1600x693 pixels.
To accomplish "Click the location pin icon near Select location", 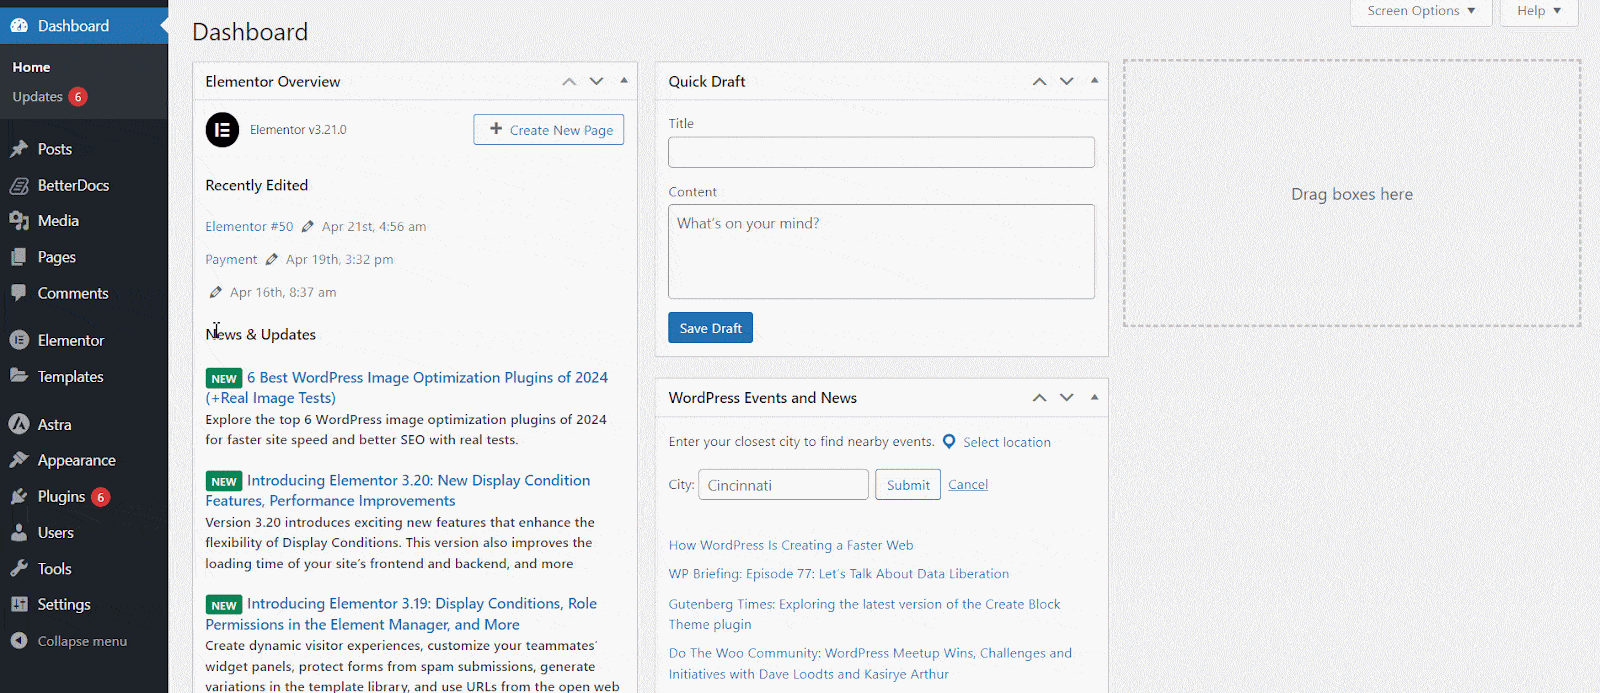I will [949, 442].
